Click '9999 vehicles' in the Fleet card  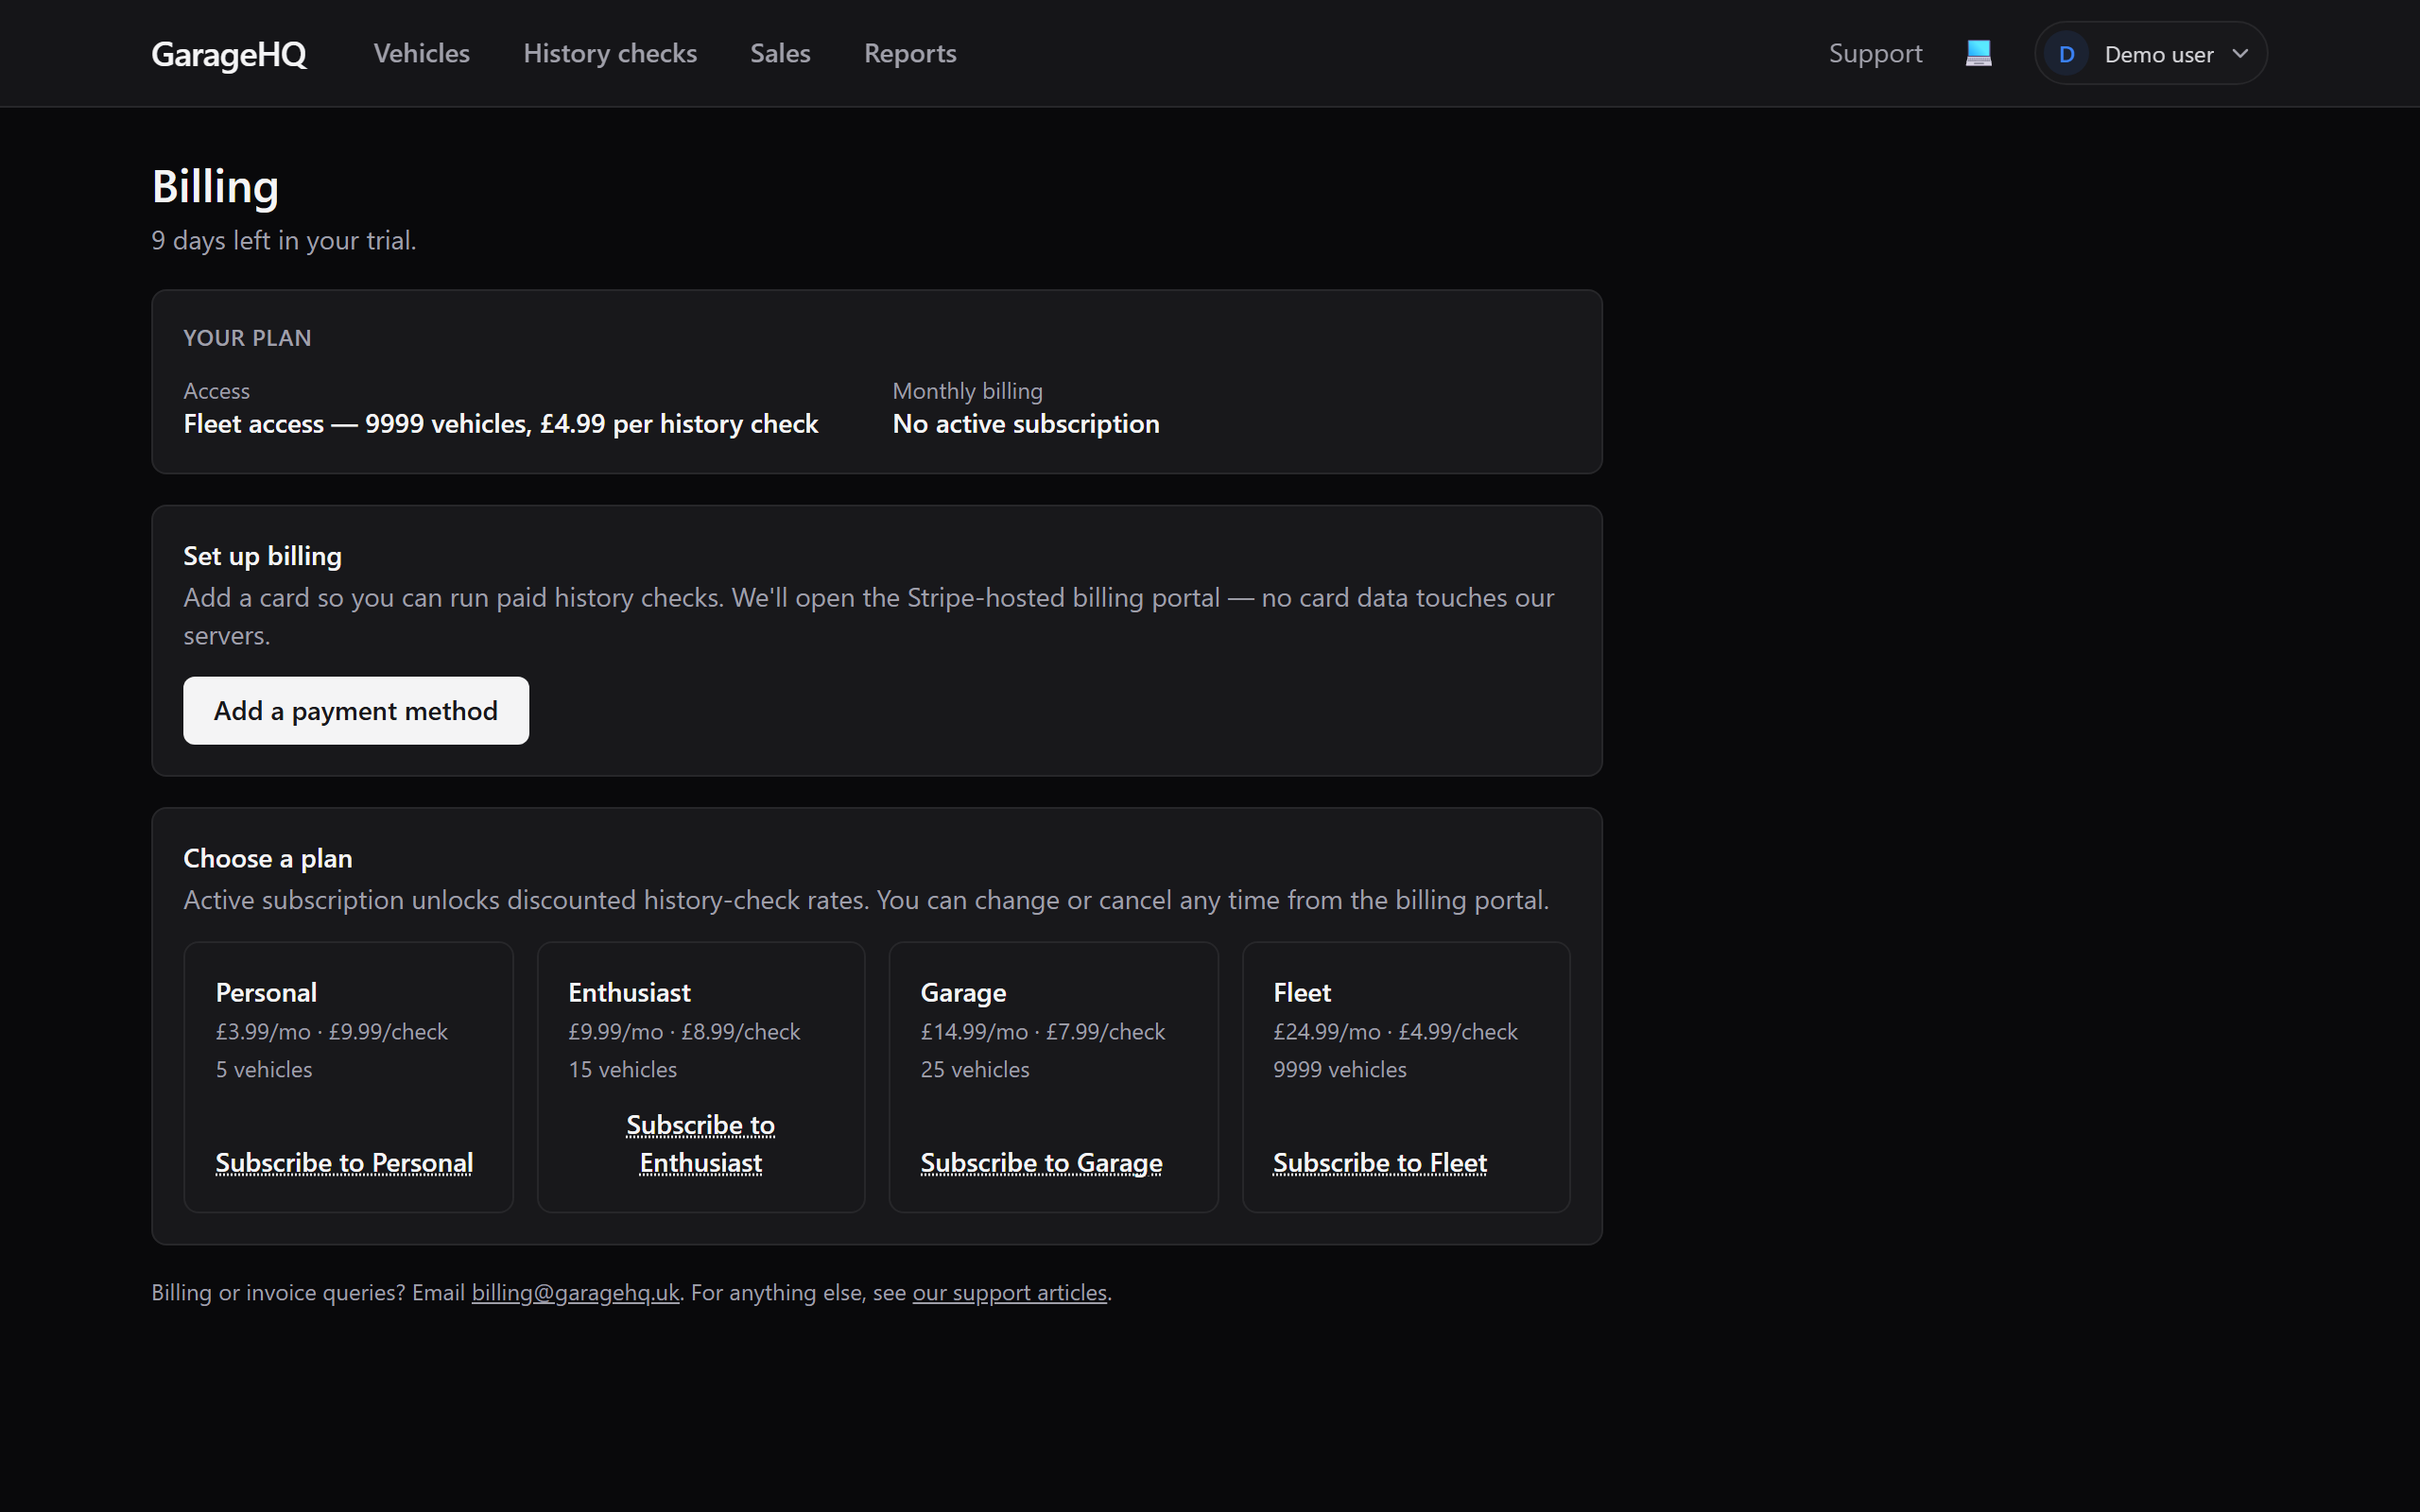point(1339,1069)
